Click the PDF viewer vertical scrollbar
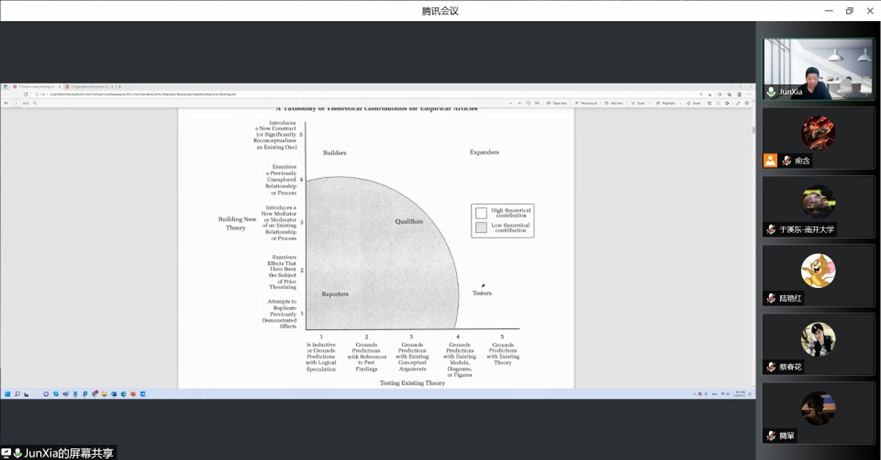Screen dimensions: 881x460 752,129
